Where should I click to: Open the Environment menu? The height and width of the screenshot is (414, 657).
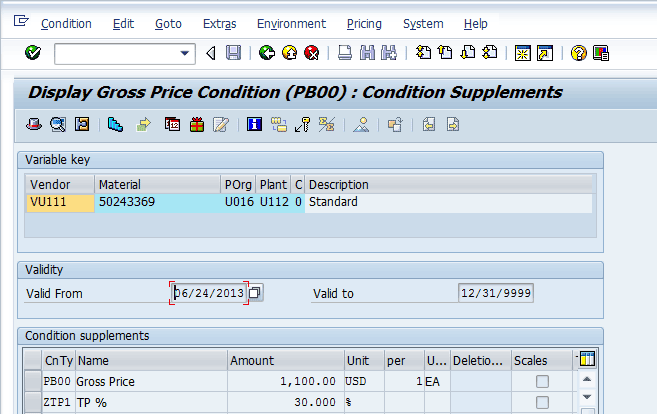pos(291,23)
